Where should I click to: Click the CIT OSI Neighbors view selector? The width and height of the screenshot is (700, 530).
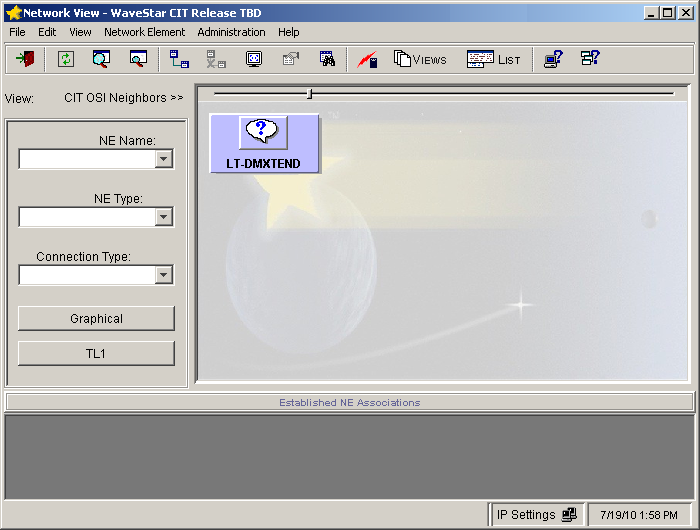pyautogui.click(x=124, y=98)
